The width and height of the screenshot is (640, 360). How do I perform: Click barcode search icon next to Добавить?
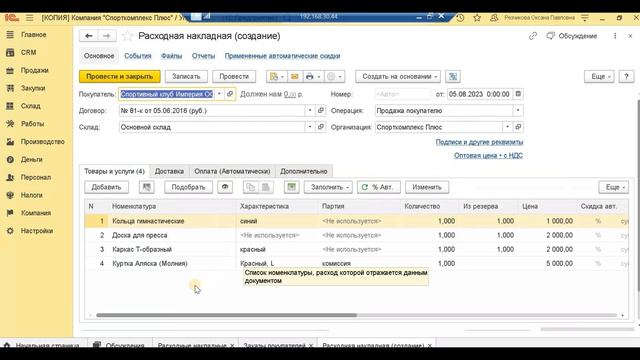tap(147, 187)
